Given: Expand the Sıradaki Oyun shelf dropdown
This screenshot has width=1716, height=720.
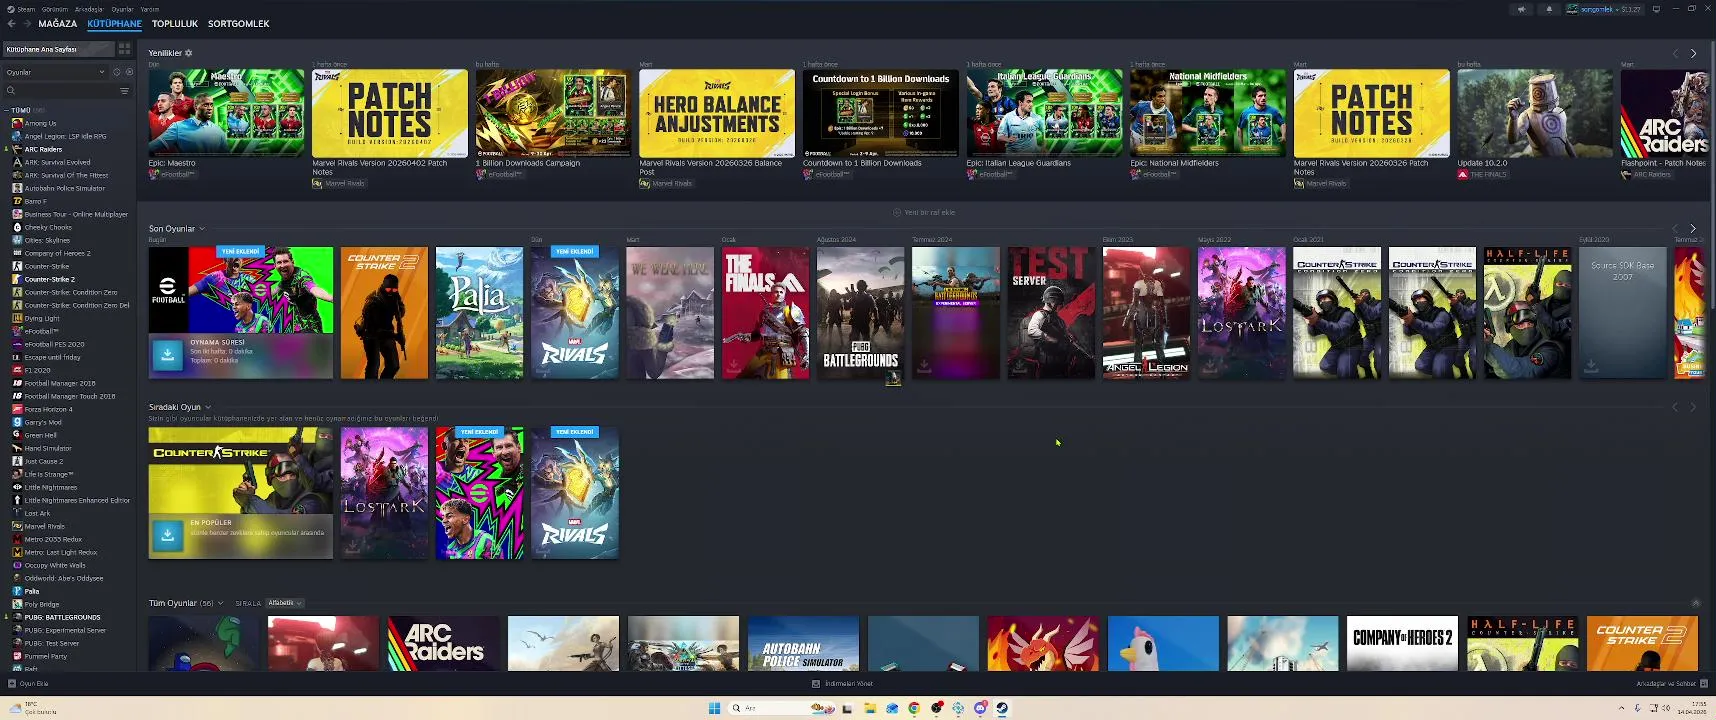Looking at the screenshot, I should pos(208,407).
